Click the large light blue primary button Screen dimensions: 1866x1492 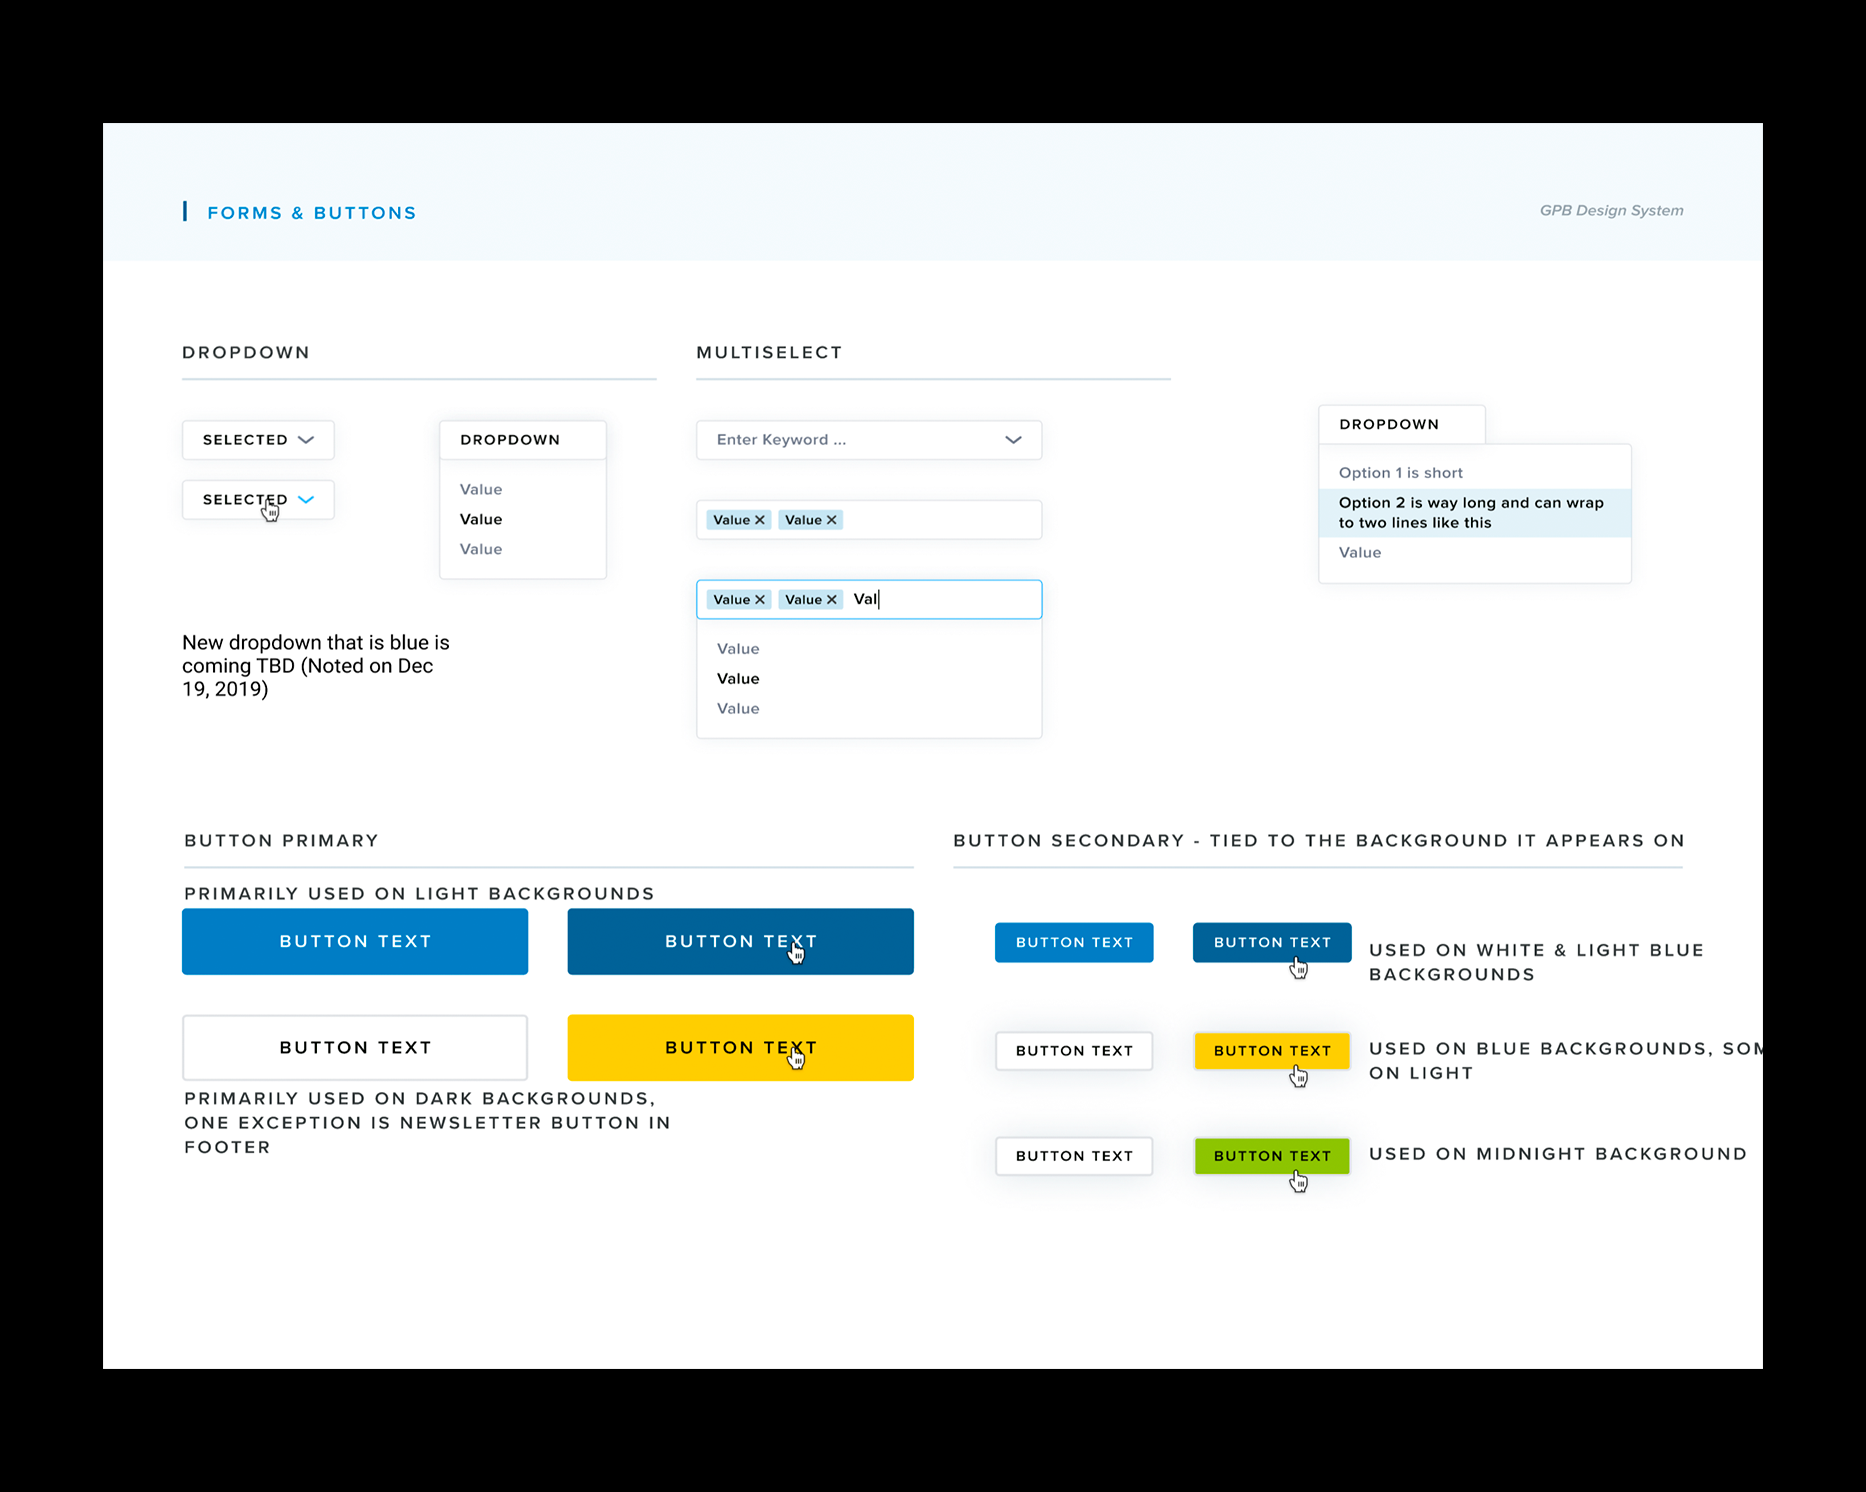pyautogui.click(x=355, y=942)
